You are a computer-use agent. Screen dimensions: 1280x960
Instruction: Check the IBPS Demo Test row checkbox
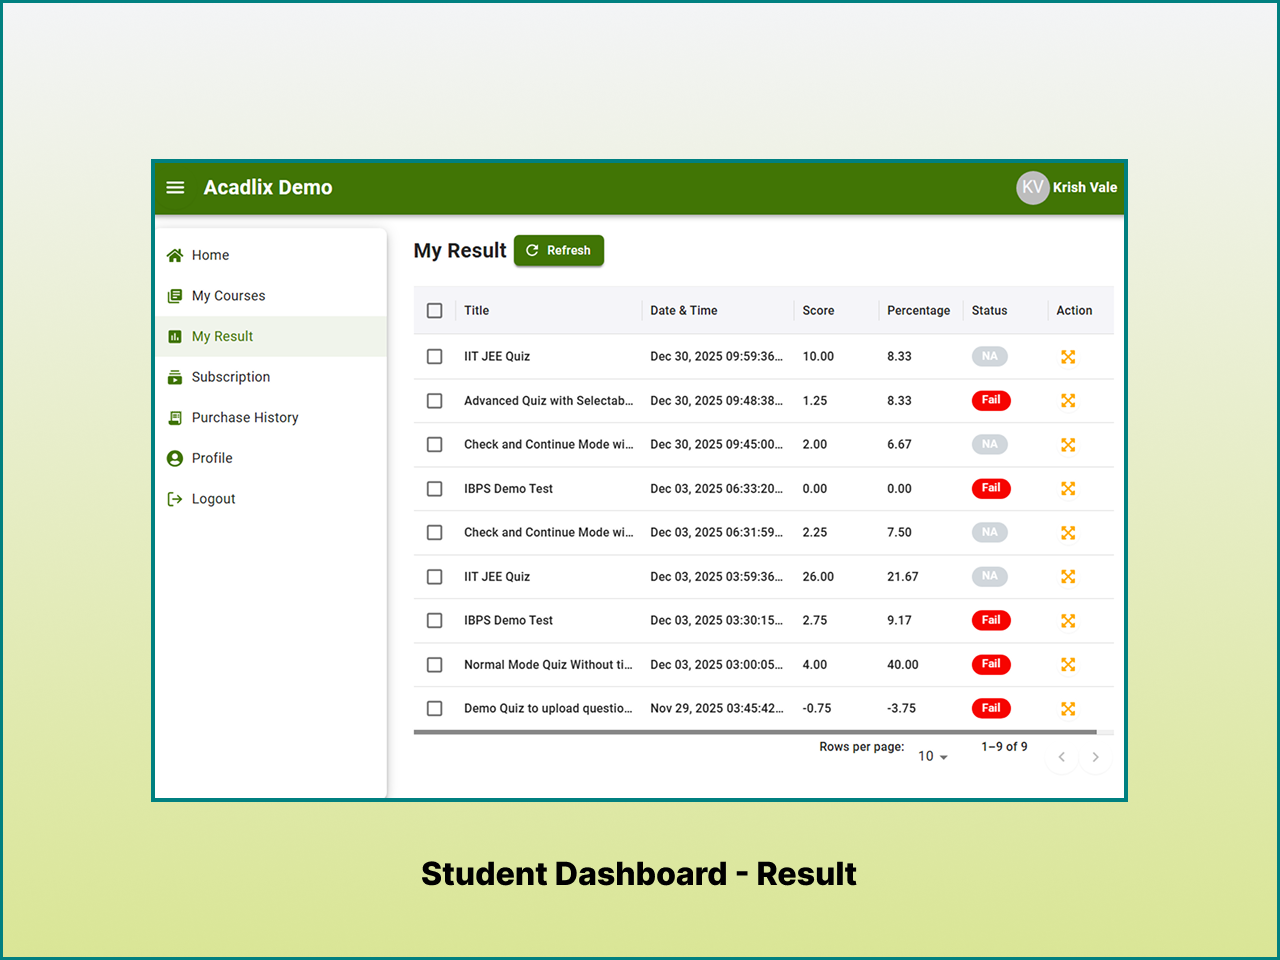(x=434, y=488)
